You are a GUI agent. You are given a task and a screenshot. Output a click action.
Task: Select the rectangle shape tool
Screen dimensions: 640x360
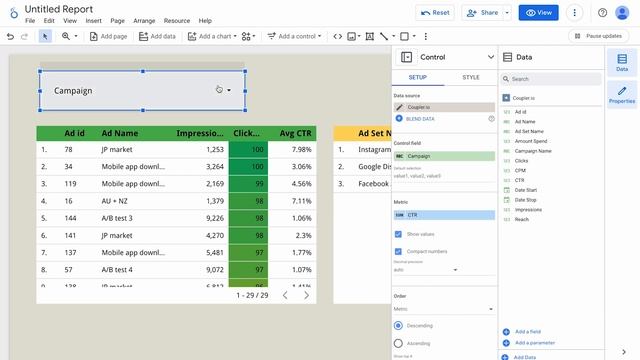point(404,36)
